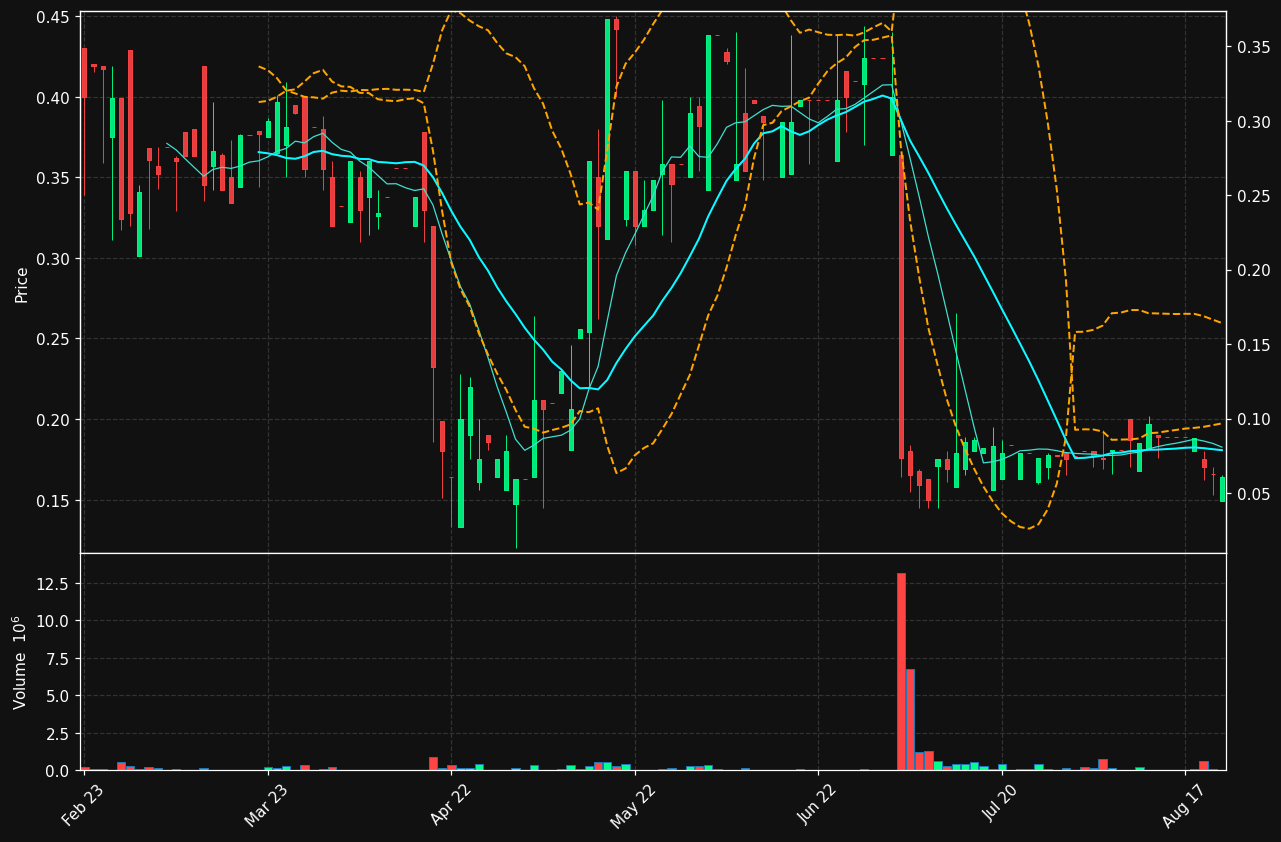This screenshot has width=1281, height=842.
Task: Click the tallest red volume bar
Action: point(901,671)
